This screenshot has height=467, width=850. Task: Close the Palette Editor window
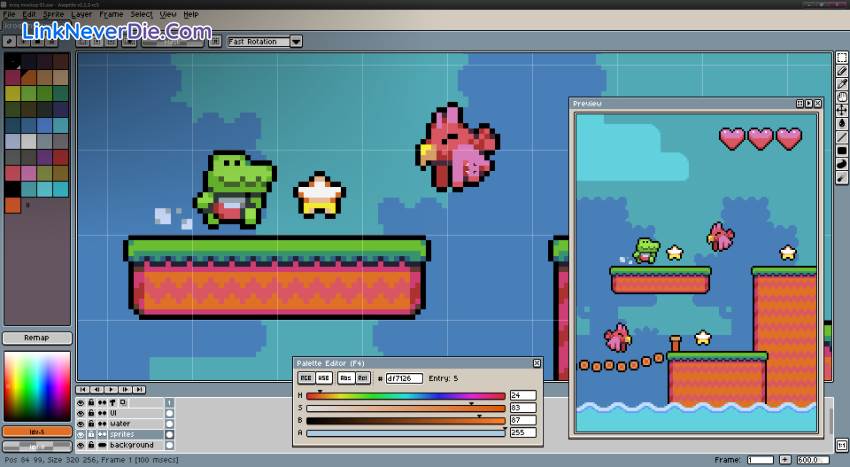(537, 363)
